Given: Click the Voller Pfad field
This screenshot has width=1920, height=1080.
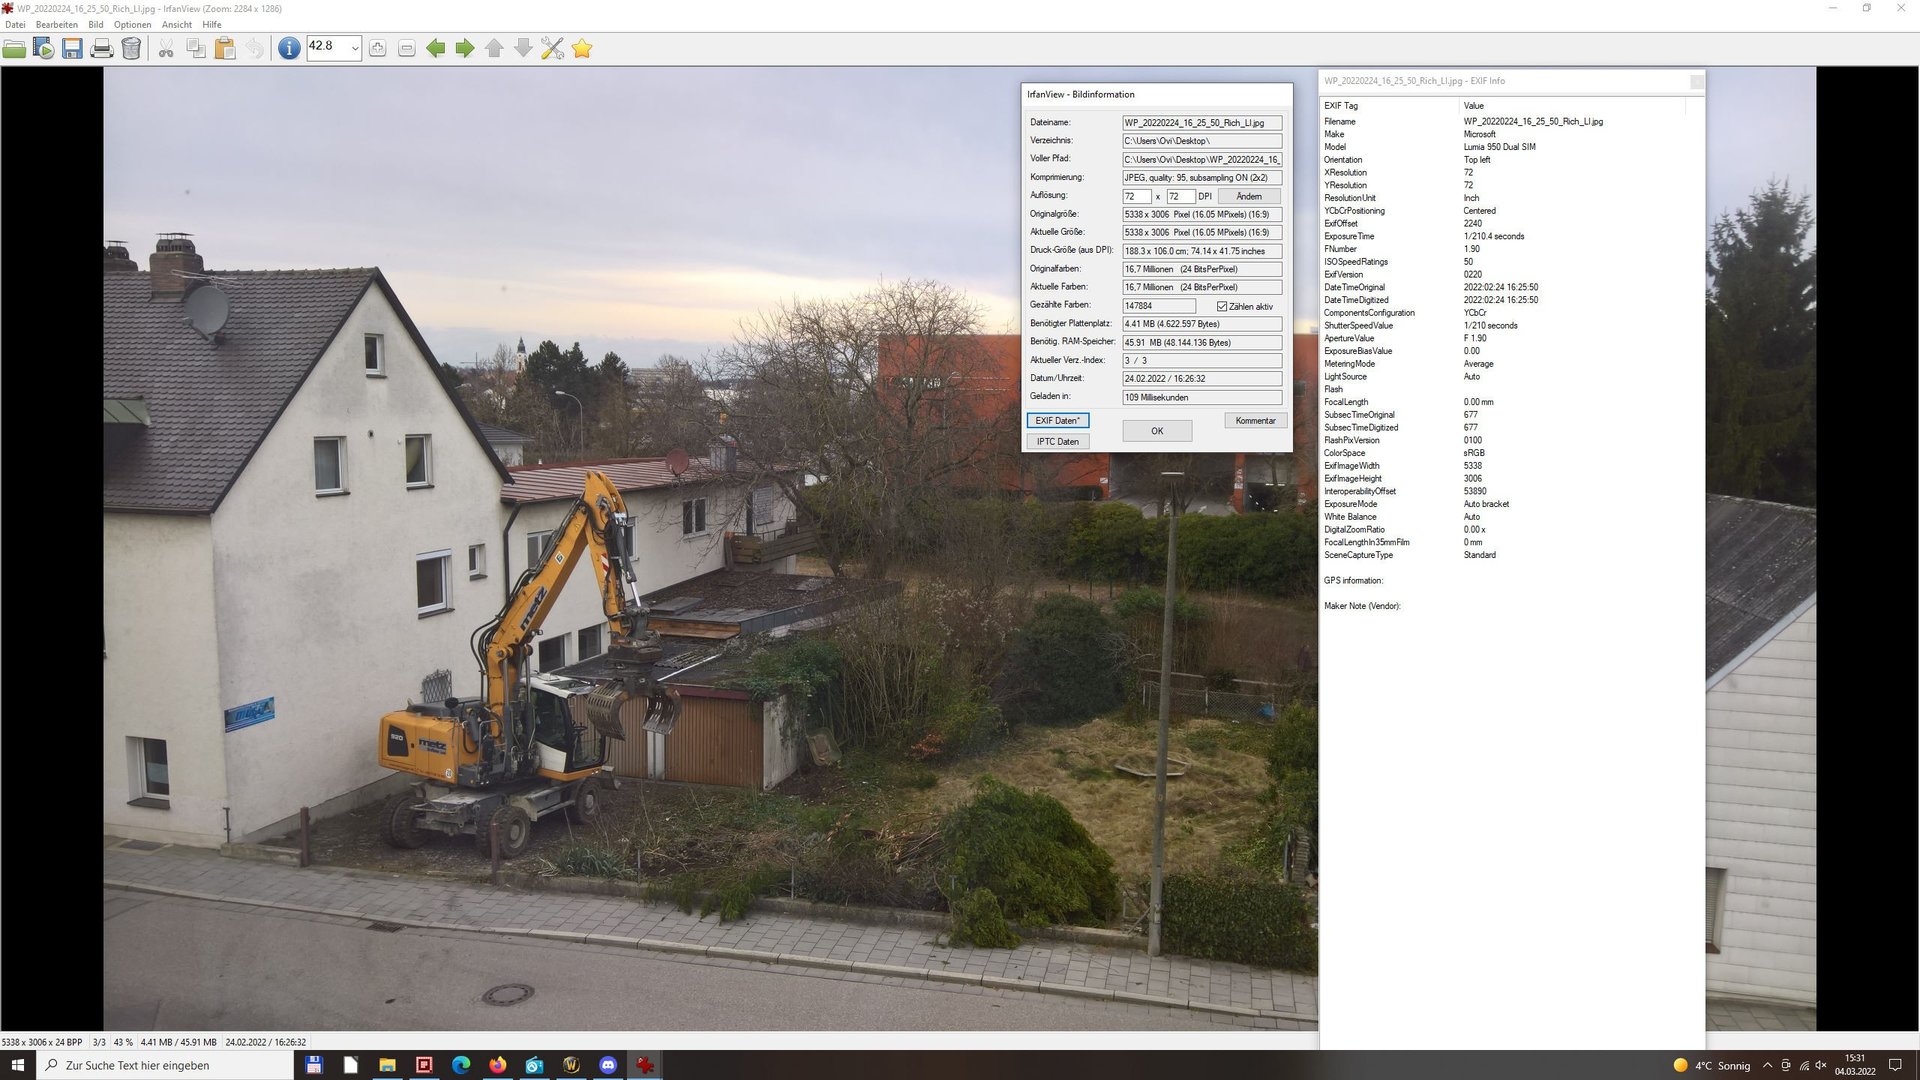Looking at the screenshot, I should coord(1202,159).
